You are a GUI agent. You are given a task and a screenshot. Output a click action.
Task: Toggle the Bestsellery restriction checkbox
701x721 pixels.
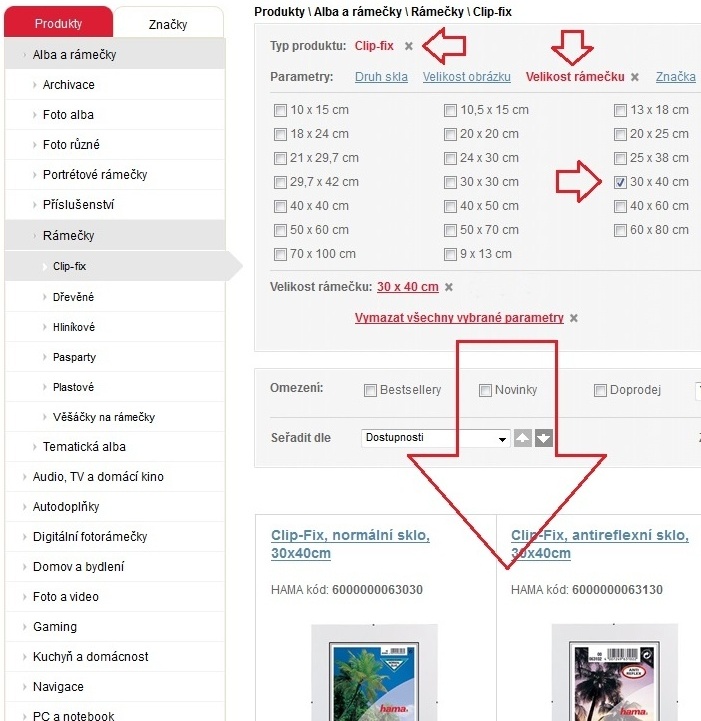coord(370,390)
